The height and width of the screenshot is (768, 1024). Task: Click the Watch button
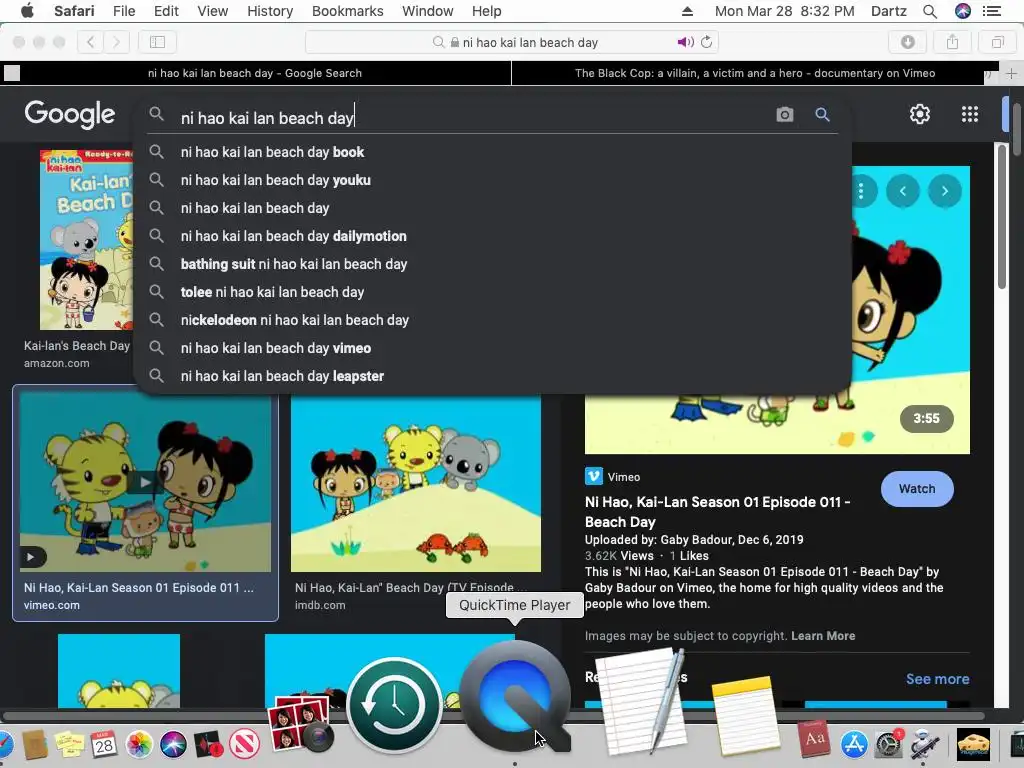pos(917,488)
